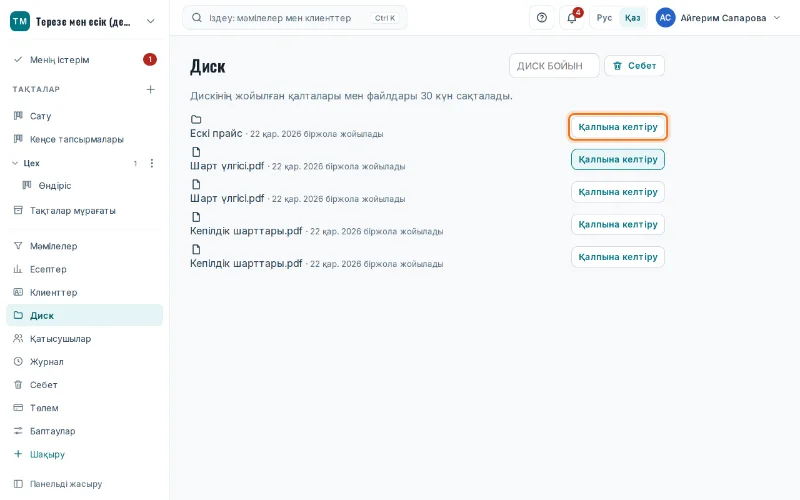800x500 pixels.
Task: Open the Өндіріс board
Action: [x=90, y=186]
